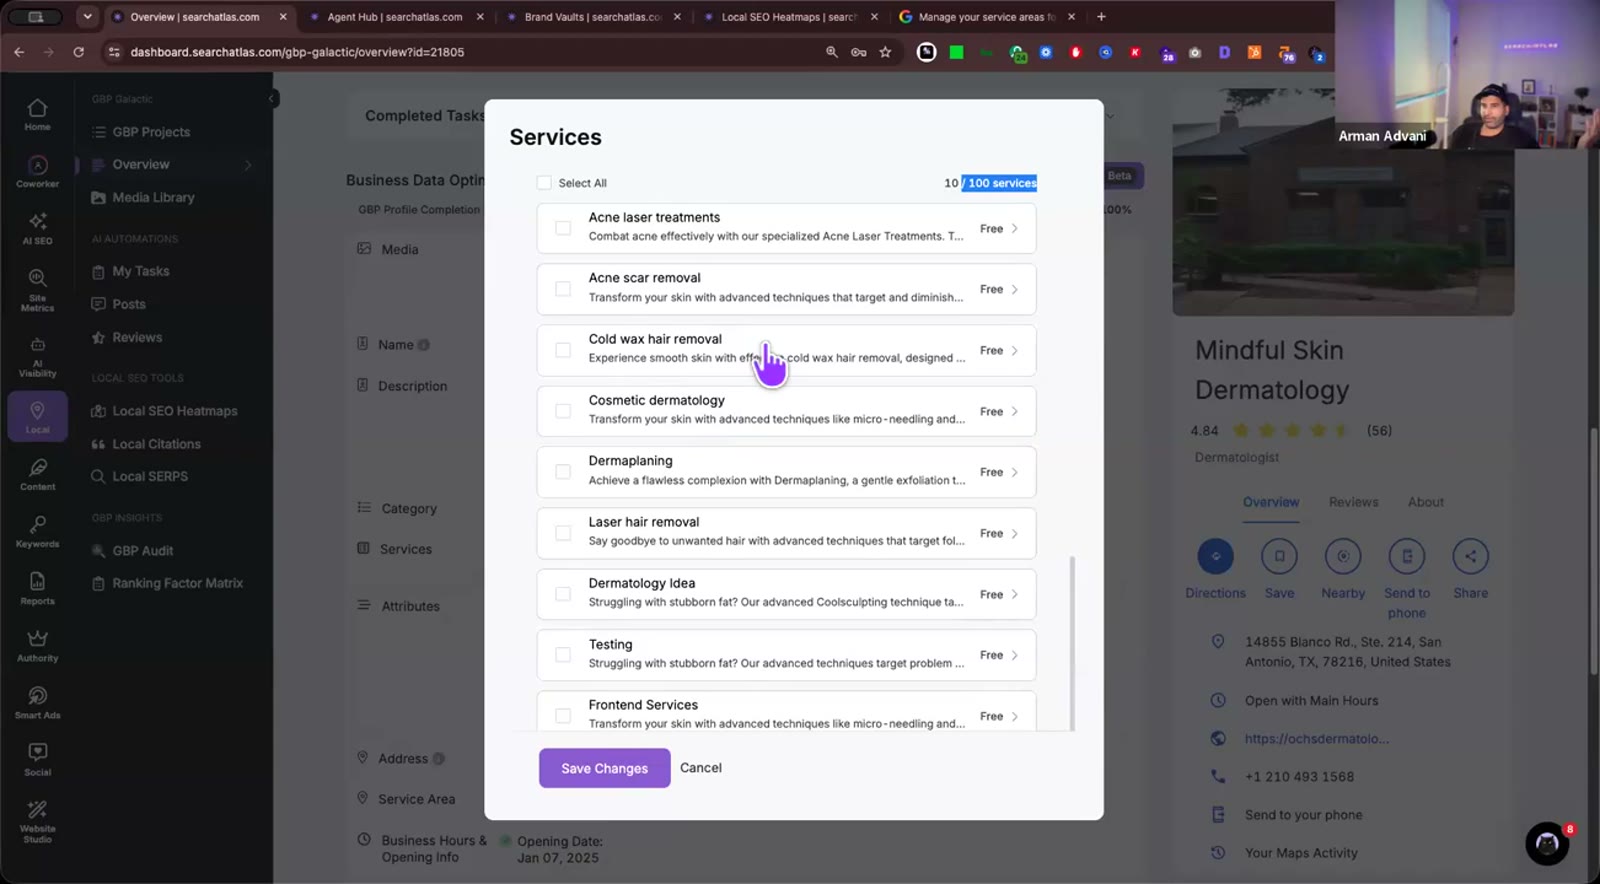Open Ranking Factor Matrix link
This screenshot has height=884, width=1600.
click(167, 583)
